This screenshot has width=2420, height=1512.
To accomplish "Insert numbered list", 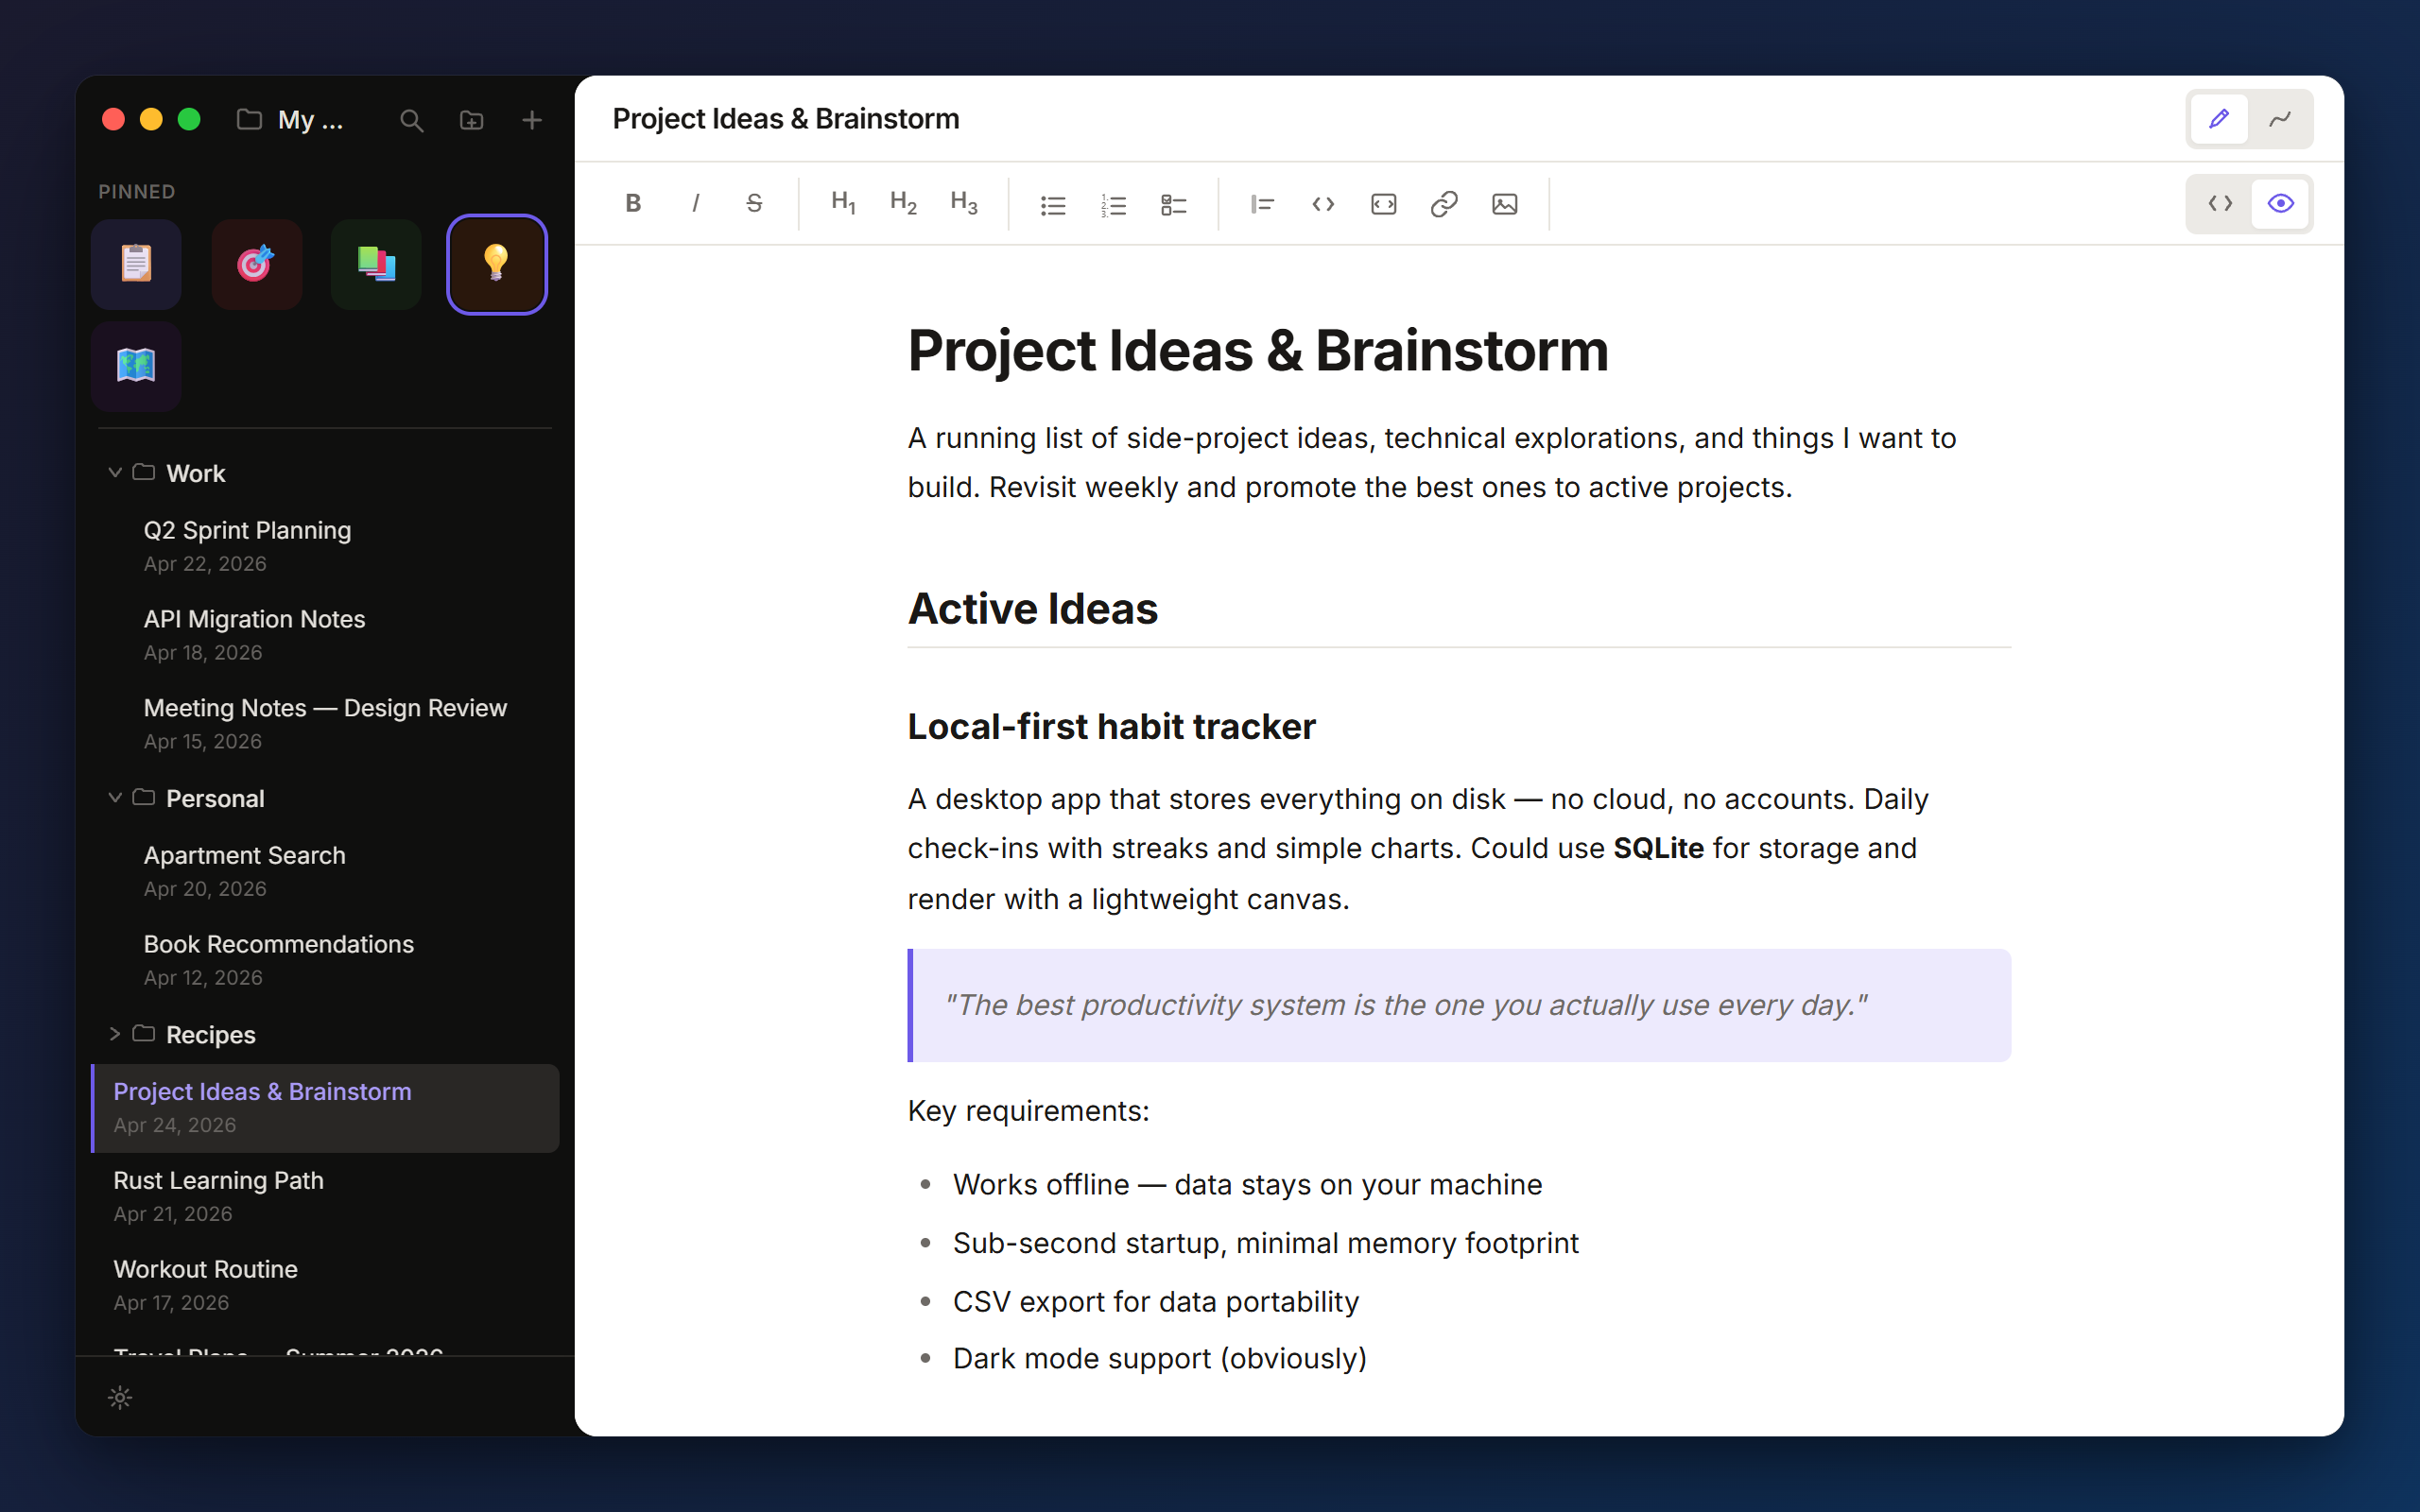I will coord(1113,204).
